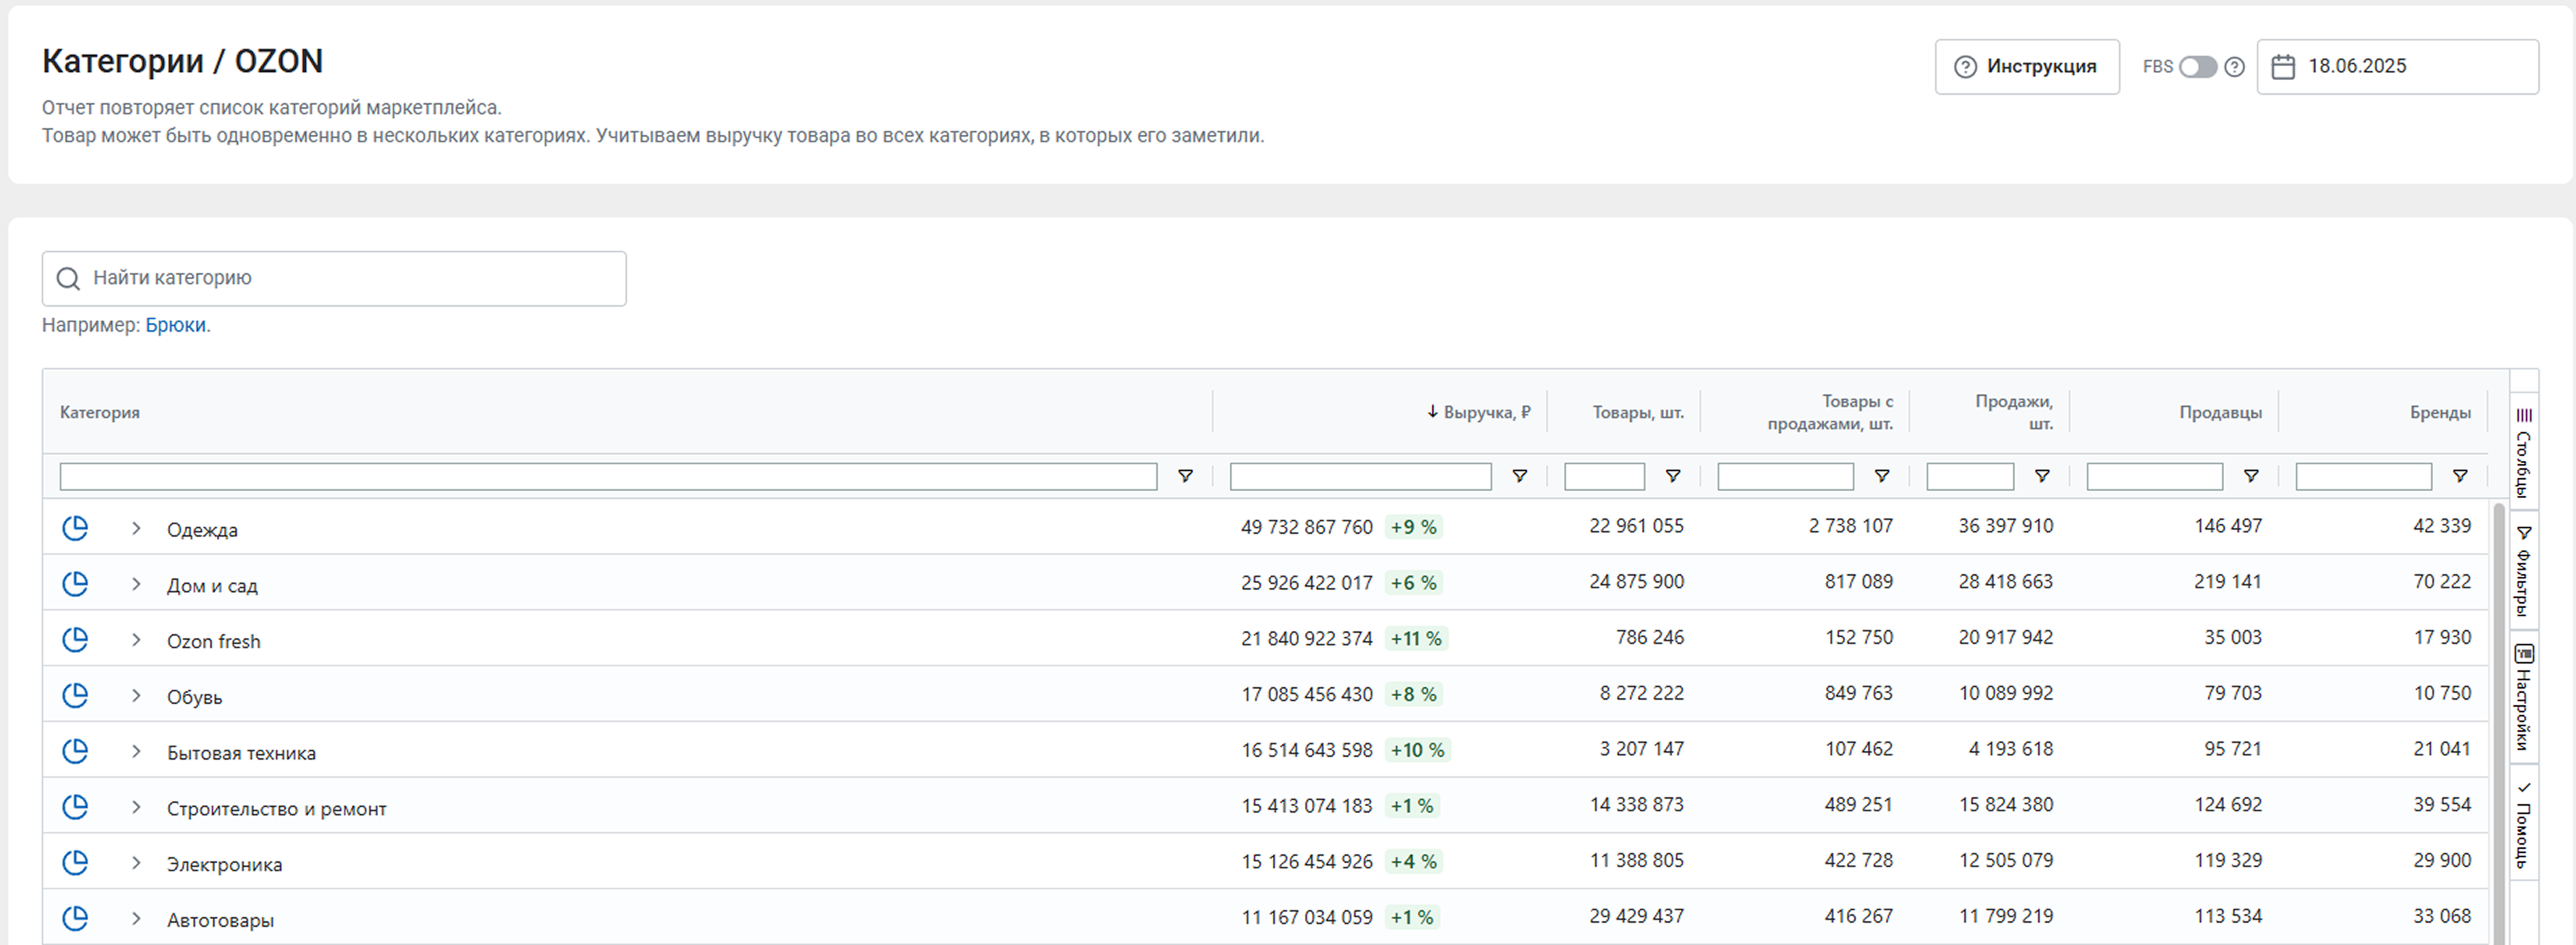The image size is (2576, 945).
Task: Open pie chart icon for Строительство и ремонт
Action: click(75, 806)
